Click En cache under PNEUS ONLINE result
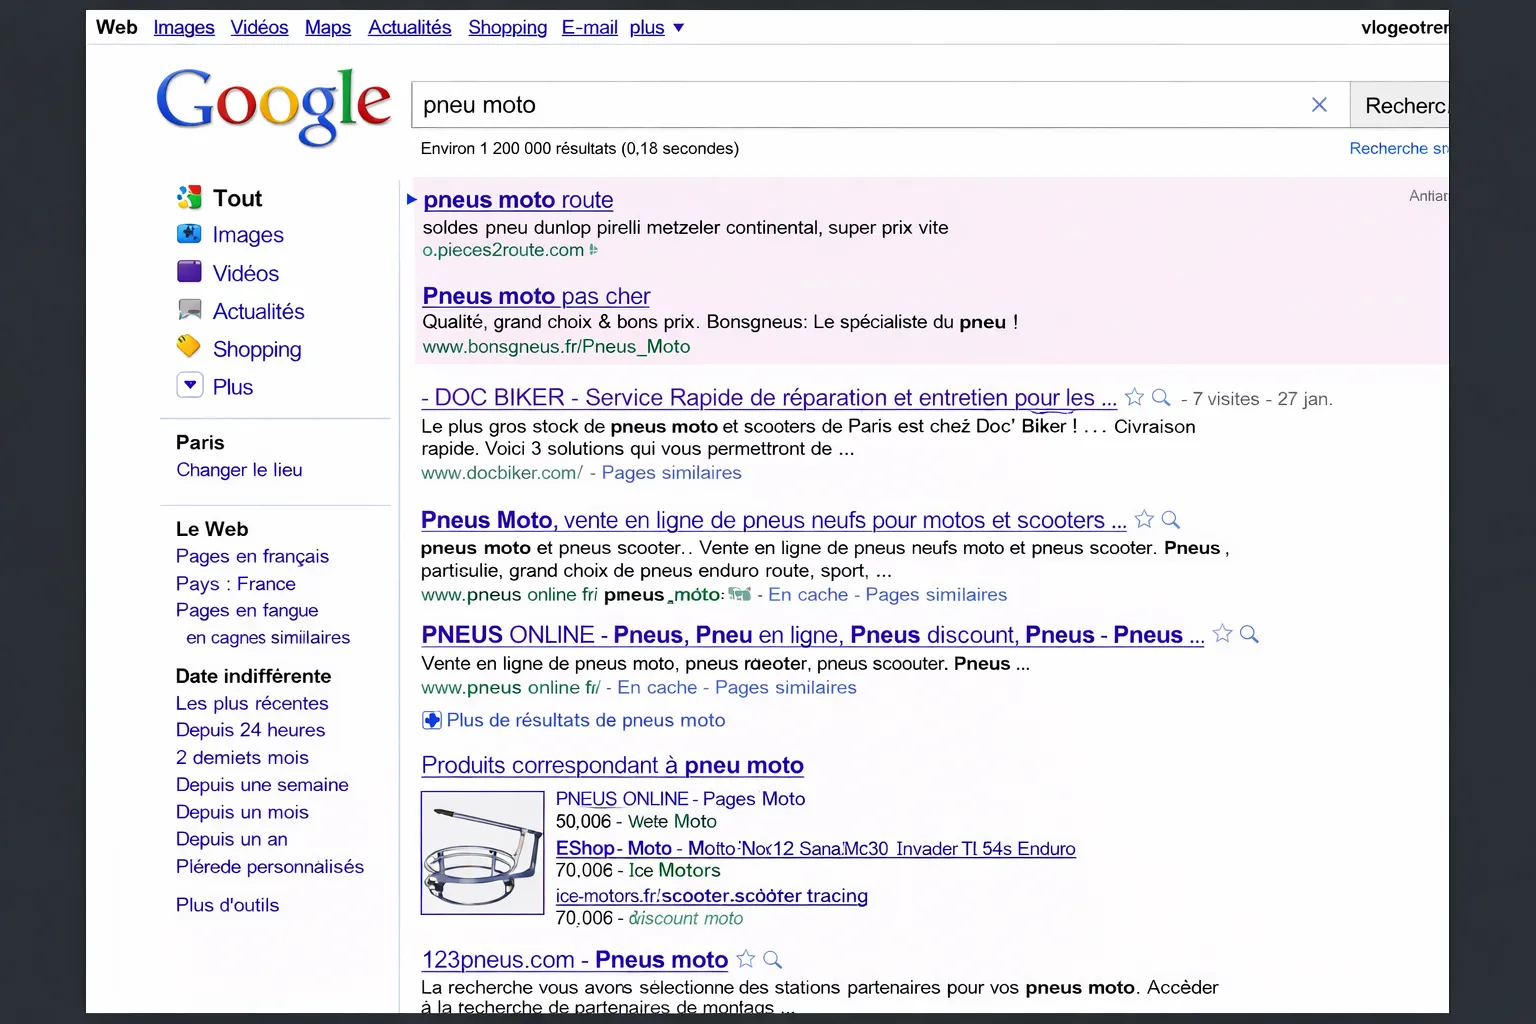Screen dimensions: 1536x1024 657,688
